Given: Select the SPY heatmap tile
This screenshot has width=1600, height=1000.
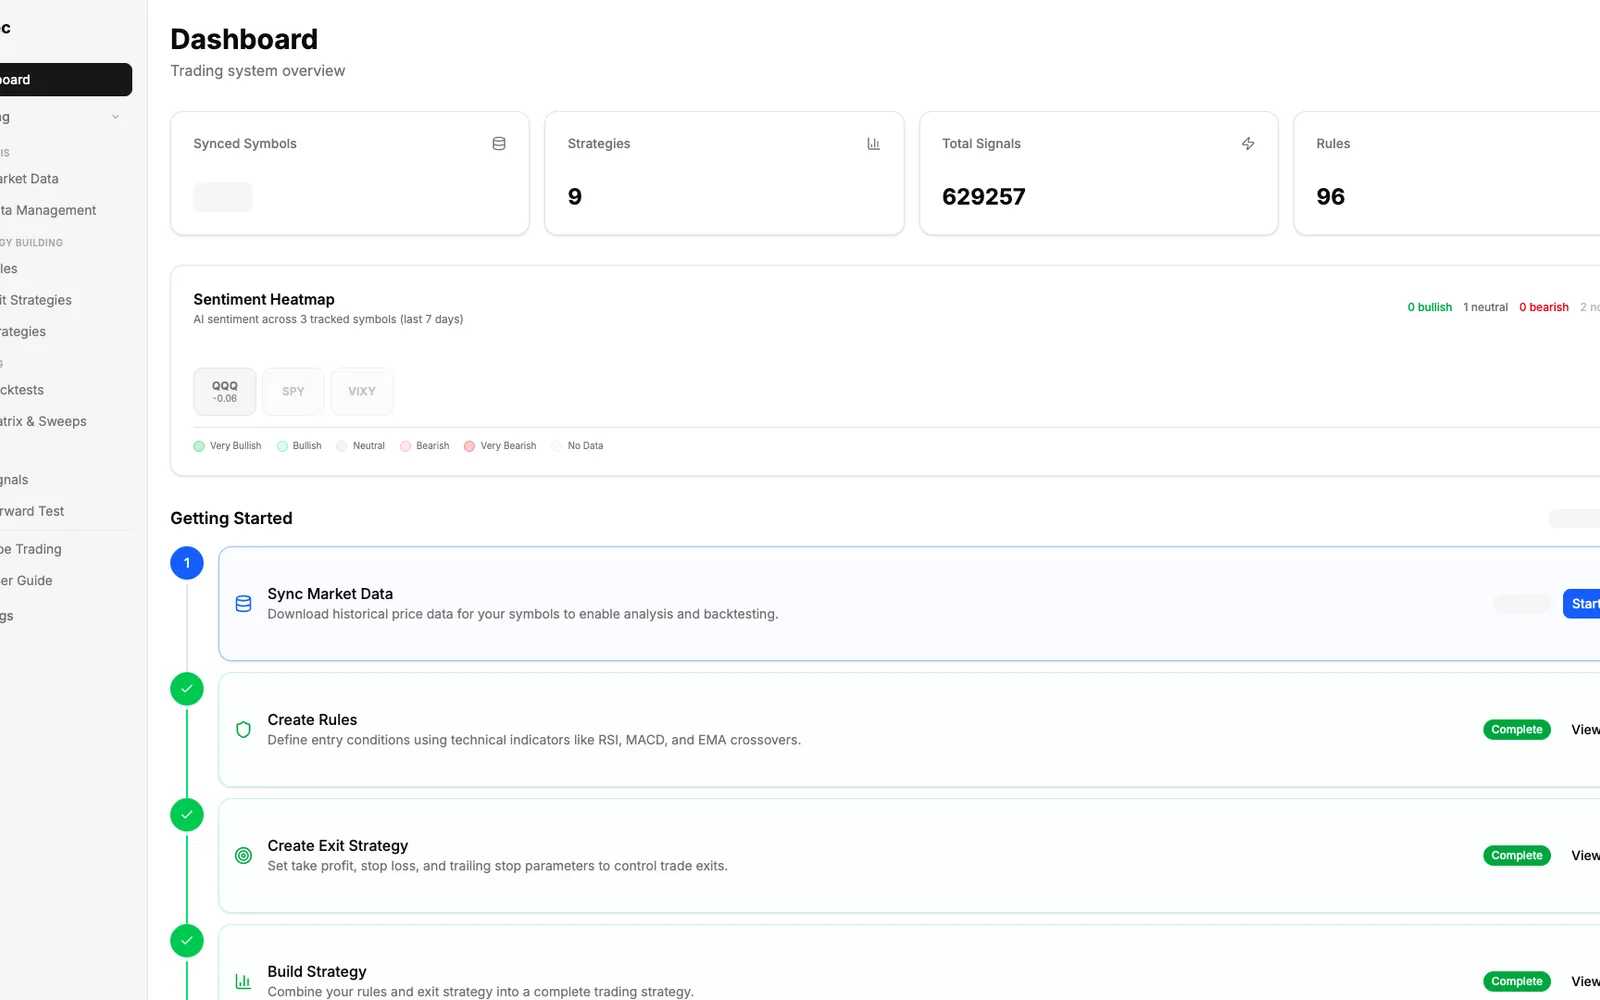Looking at the screenshot, I should pyautogui.click(x=293, y=392).
